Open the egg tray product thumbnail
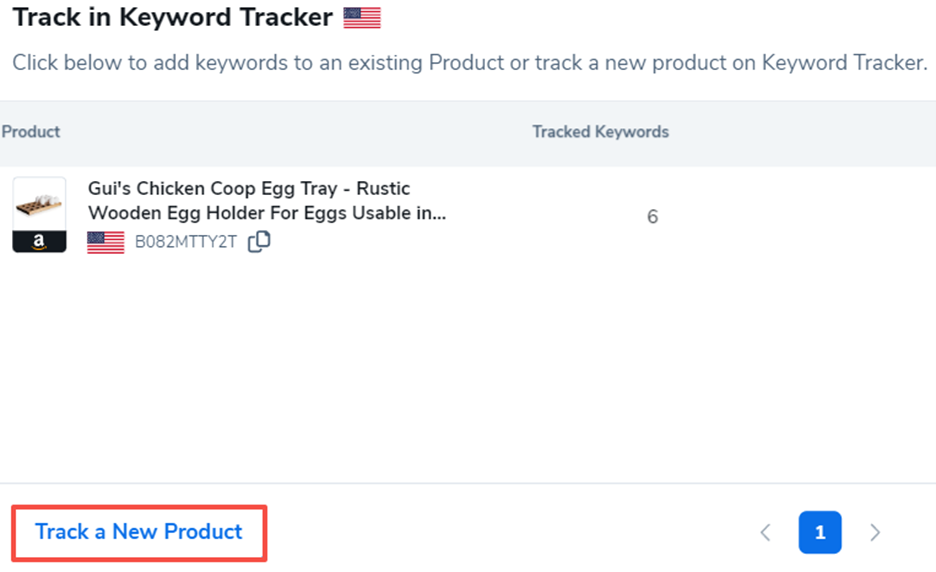This screenshot has width=936, height=572. point(39,204)
